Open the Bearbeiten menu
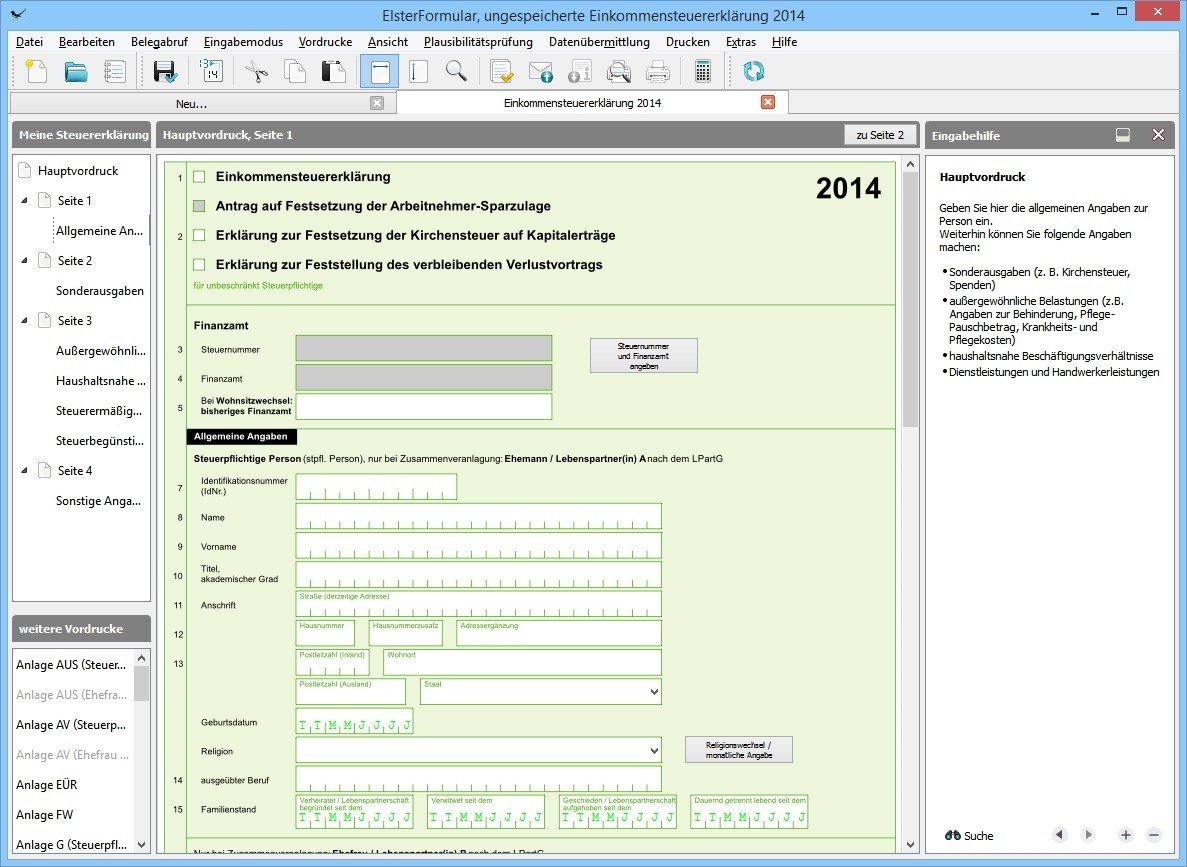The image size is (1187, 867). point(87,42)
